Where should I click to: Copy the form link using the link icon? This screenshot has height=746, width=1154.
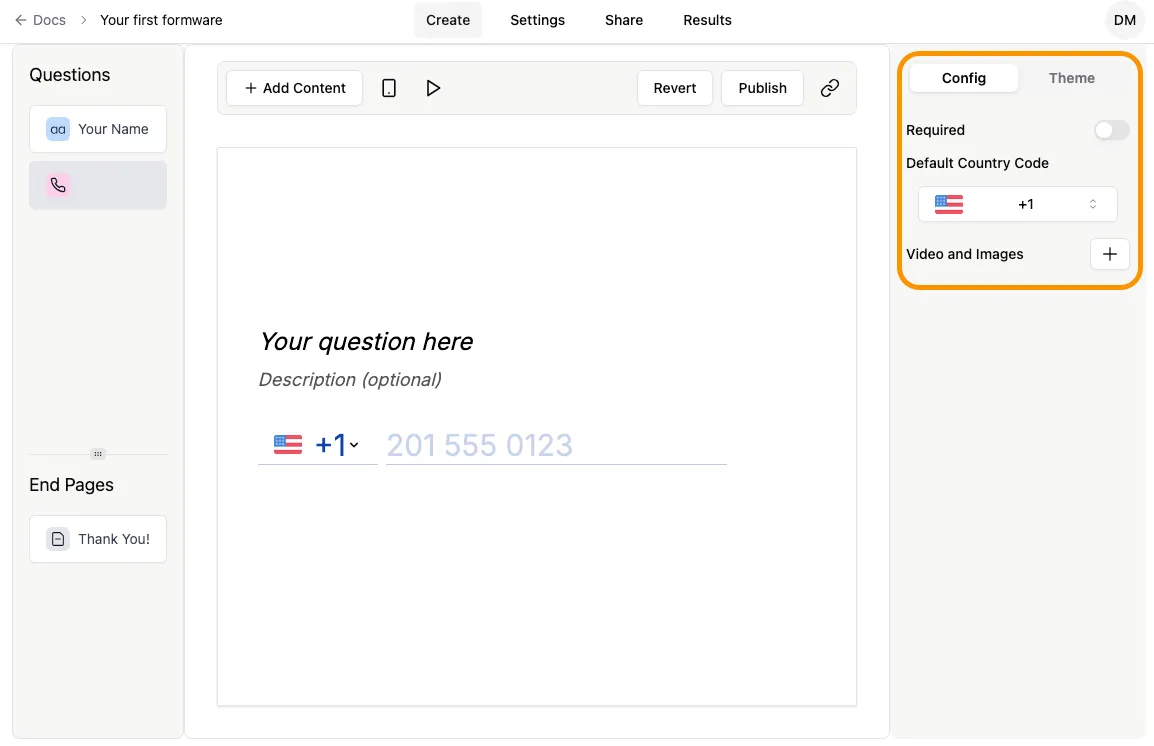[829, 88]
